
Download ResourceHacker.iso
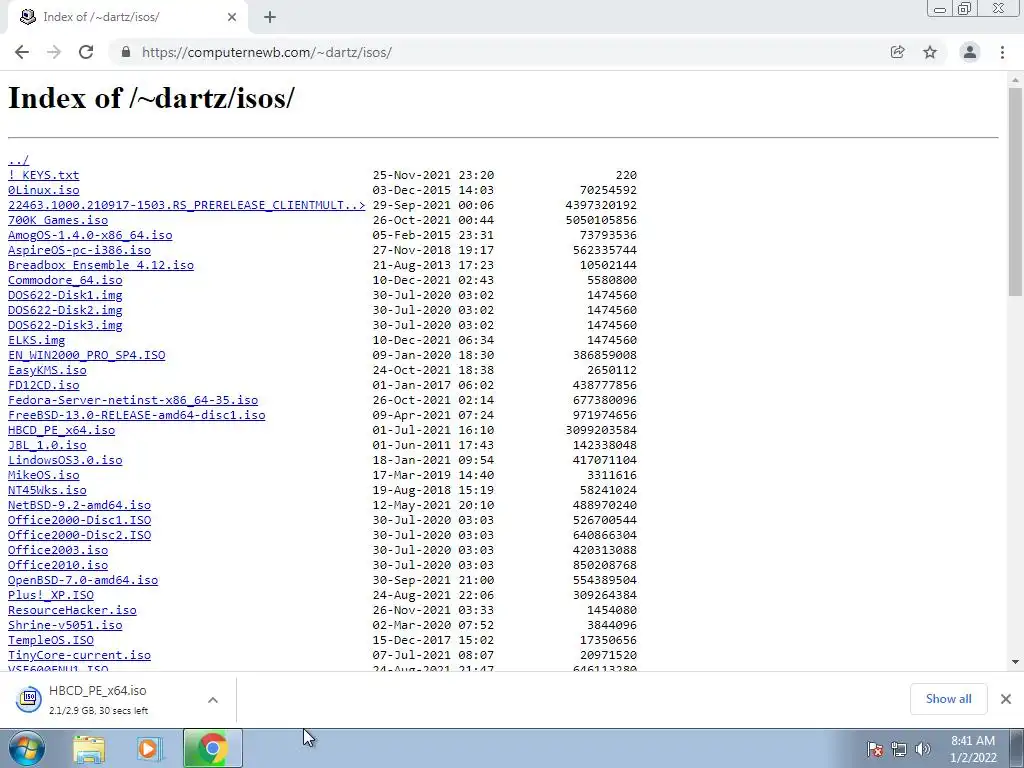72,611
